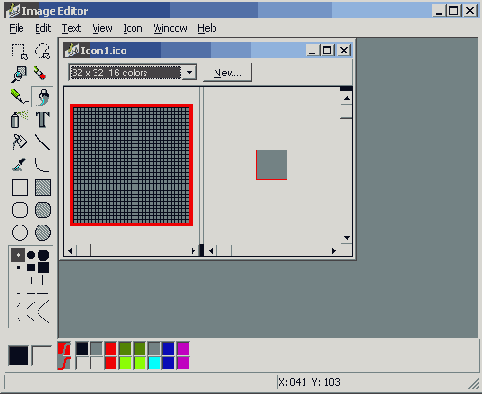This screenshot has width=482, height=394.
Task: Minimize the Icon1.ico child window
Action: point(312,50)
